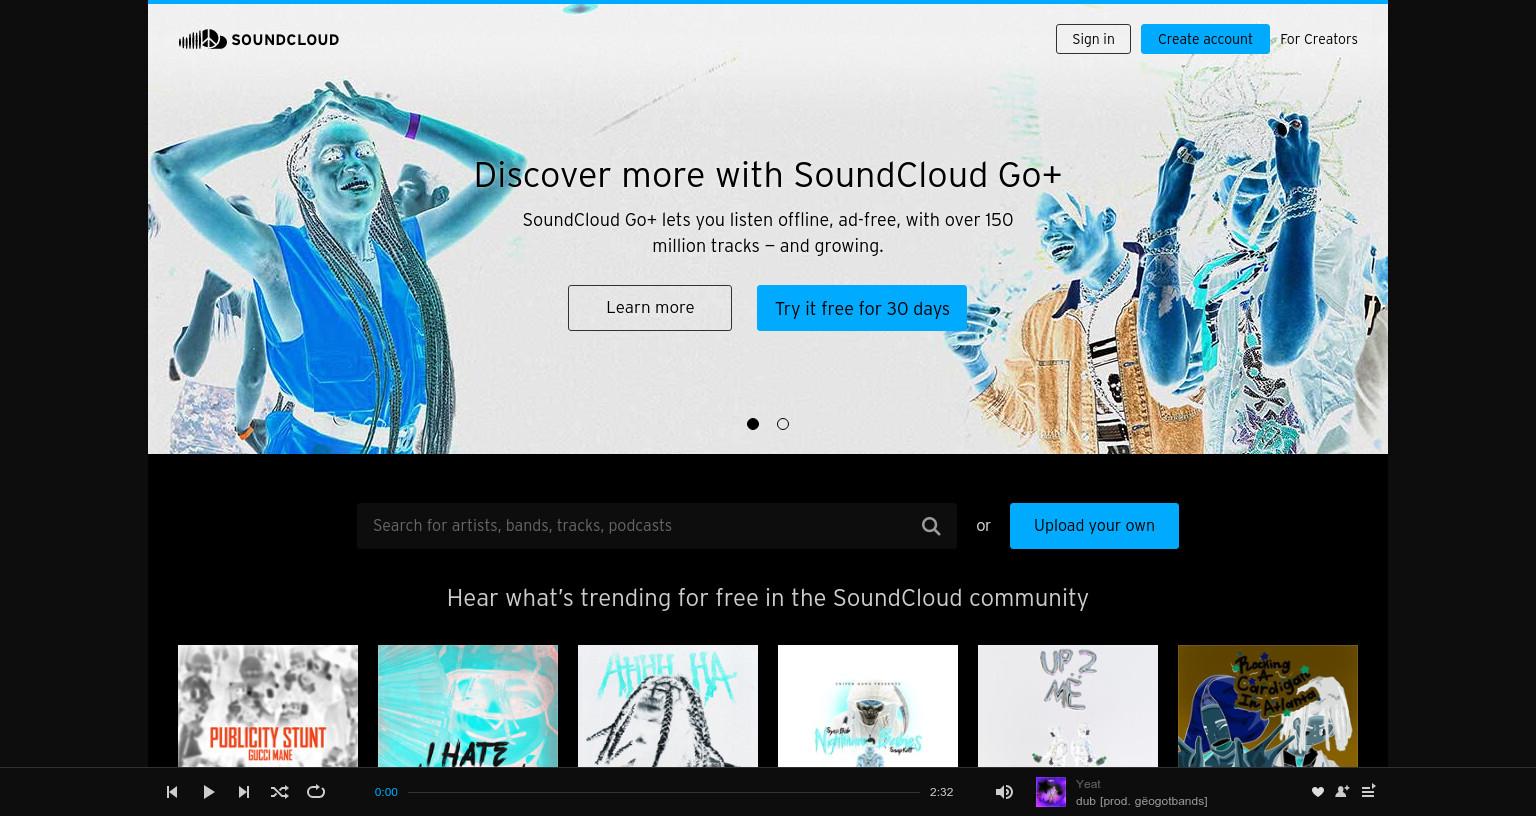This screenshot has width=1536, height=816.
Task: Toggle shuffle in the player bar
Action: tap(280, 792)
